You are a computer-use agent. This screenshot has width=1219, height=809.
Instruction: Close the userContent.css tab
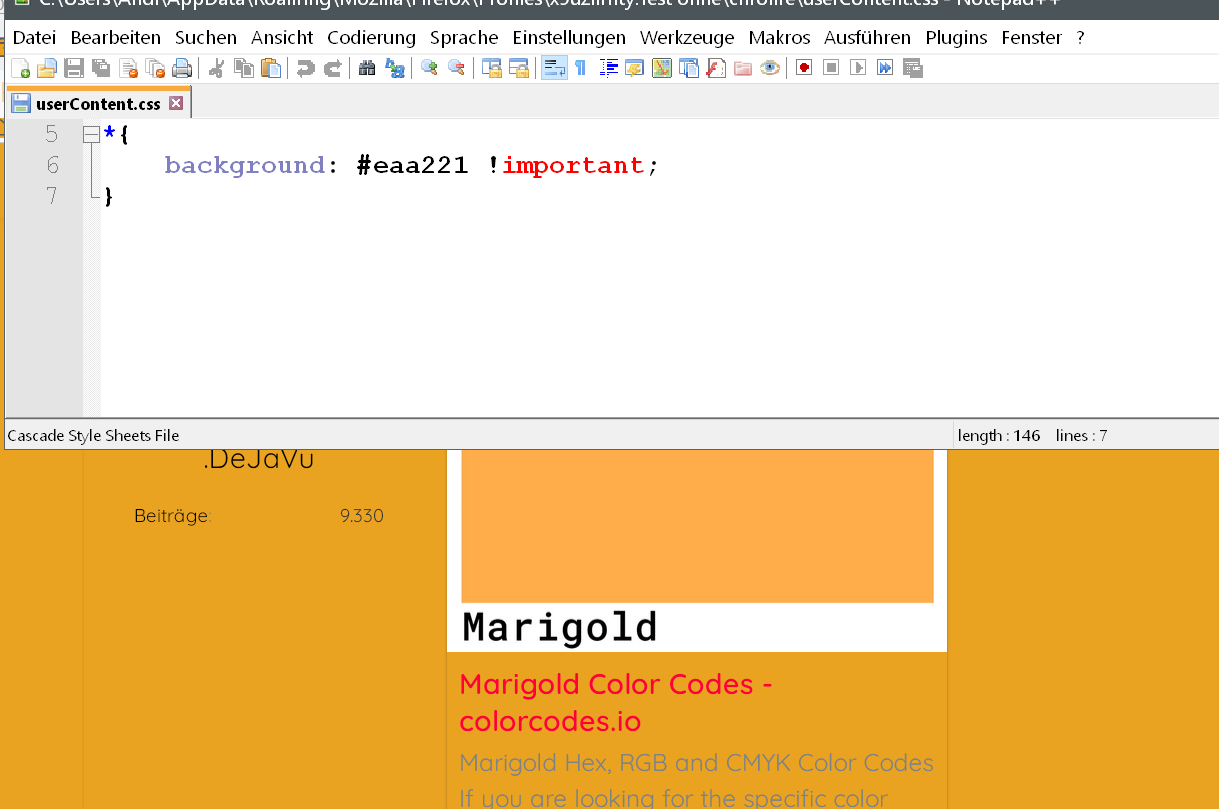(x=176, y=104)
